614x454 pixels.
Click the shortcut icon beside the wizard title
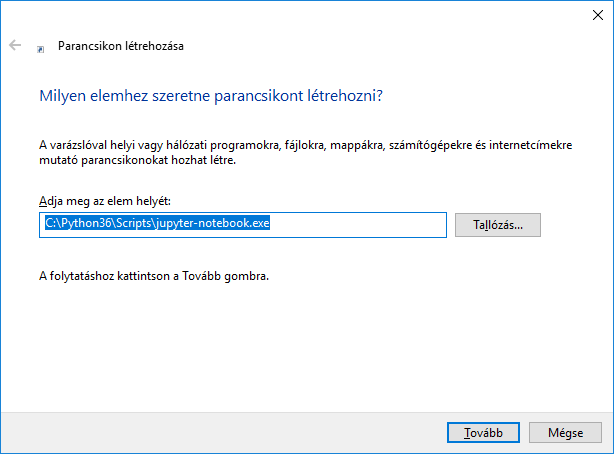click(40, 47)
